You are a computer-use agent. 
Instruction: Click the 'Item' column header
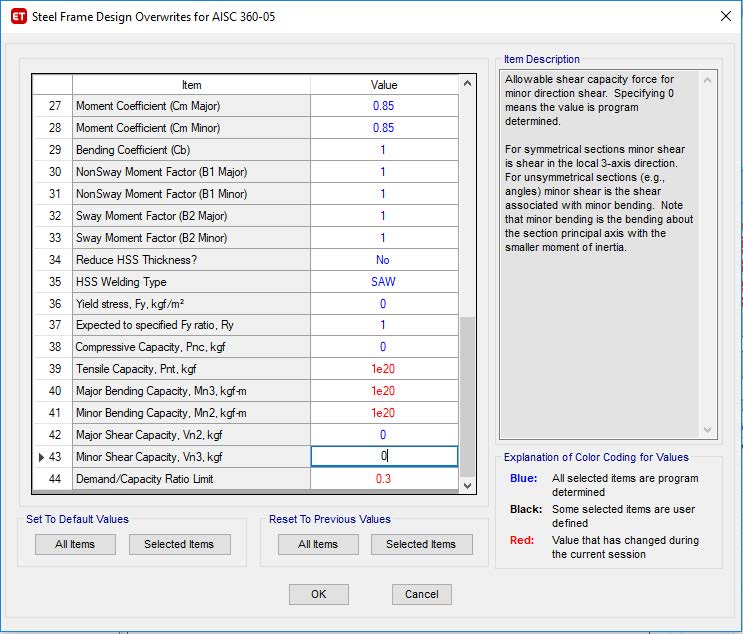(x=191, y=85)
